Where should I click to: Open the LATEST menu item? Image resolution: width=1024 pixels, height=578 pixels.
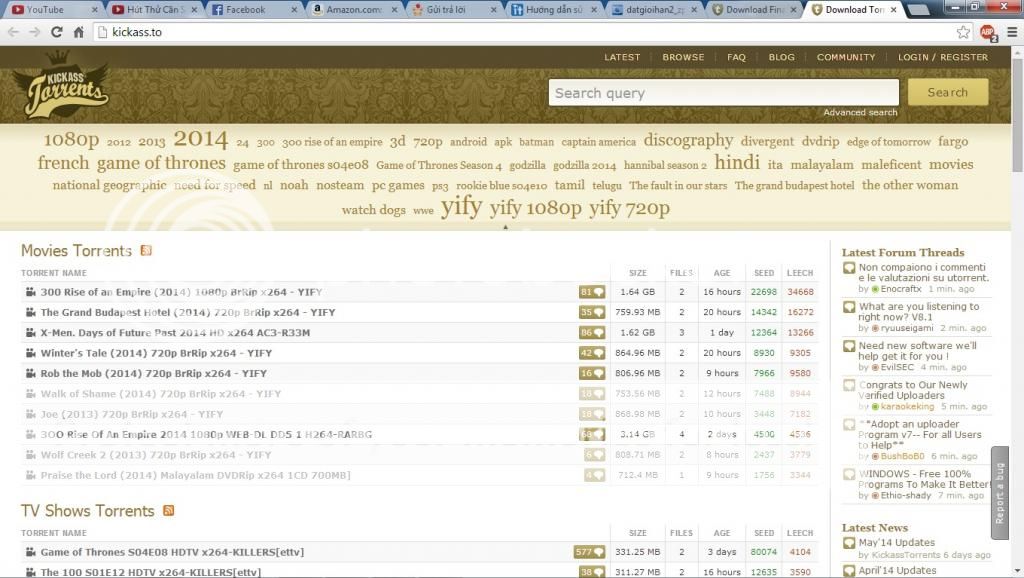622,57
